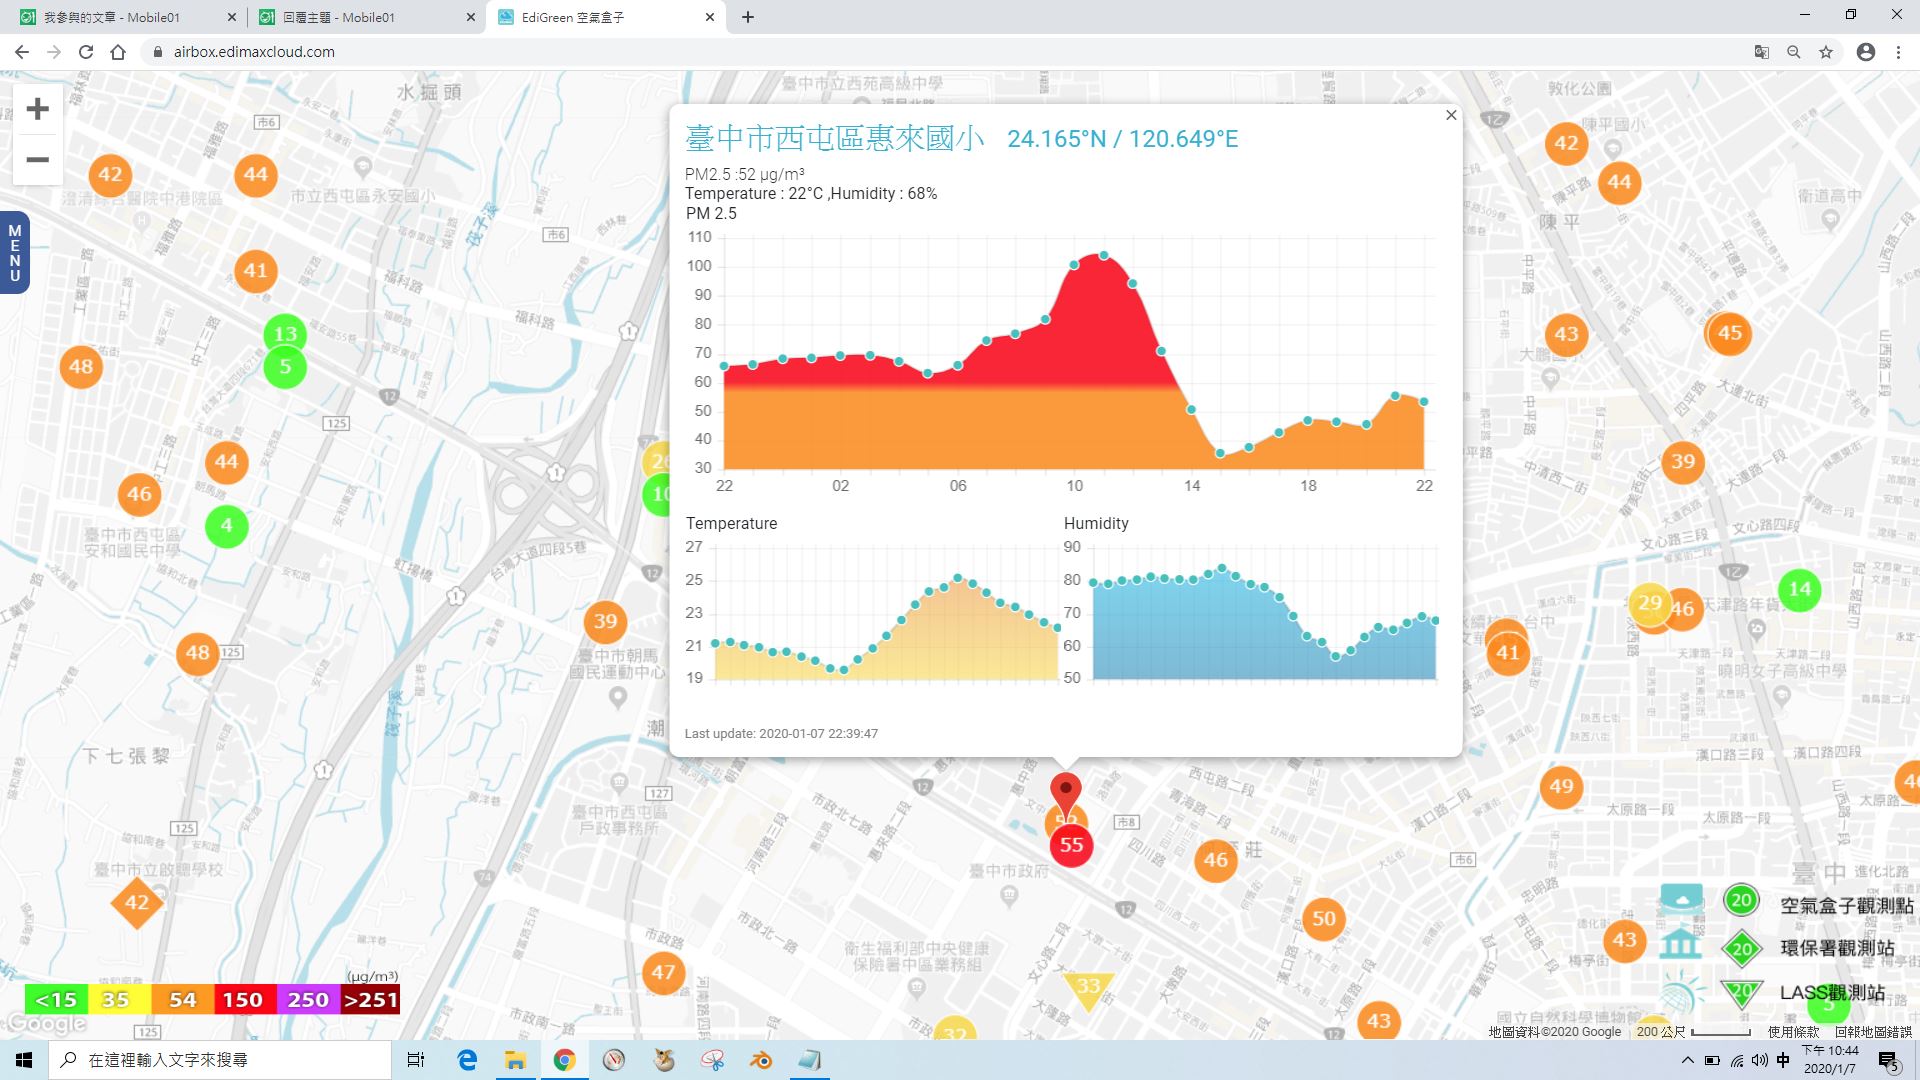The height and width of the screenshot is (1080, 1920).
Task: Zoom in the map with plus button
Action: pos(37,109)
